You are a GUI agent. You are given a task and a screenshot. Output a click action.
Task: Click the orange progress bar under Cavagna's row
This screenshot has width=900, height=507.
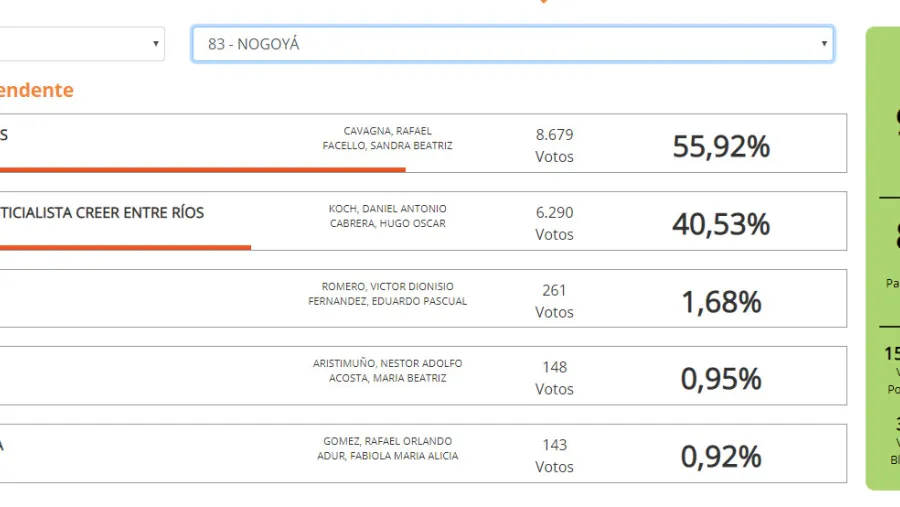click(200, 170)
